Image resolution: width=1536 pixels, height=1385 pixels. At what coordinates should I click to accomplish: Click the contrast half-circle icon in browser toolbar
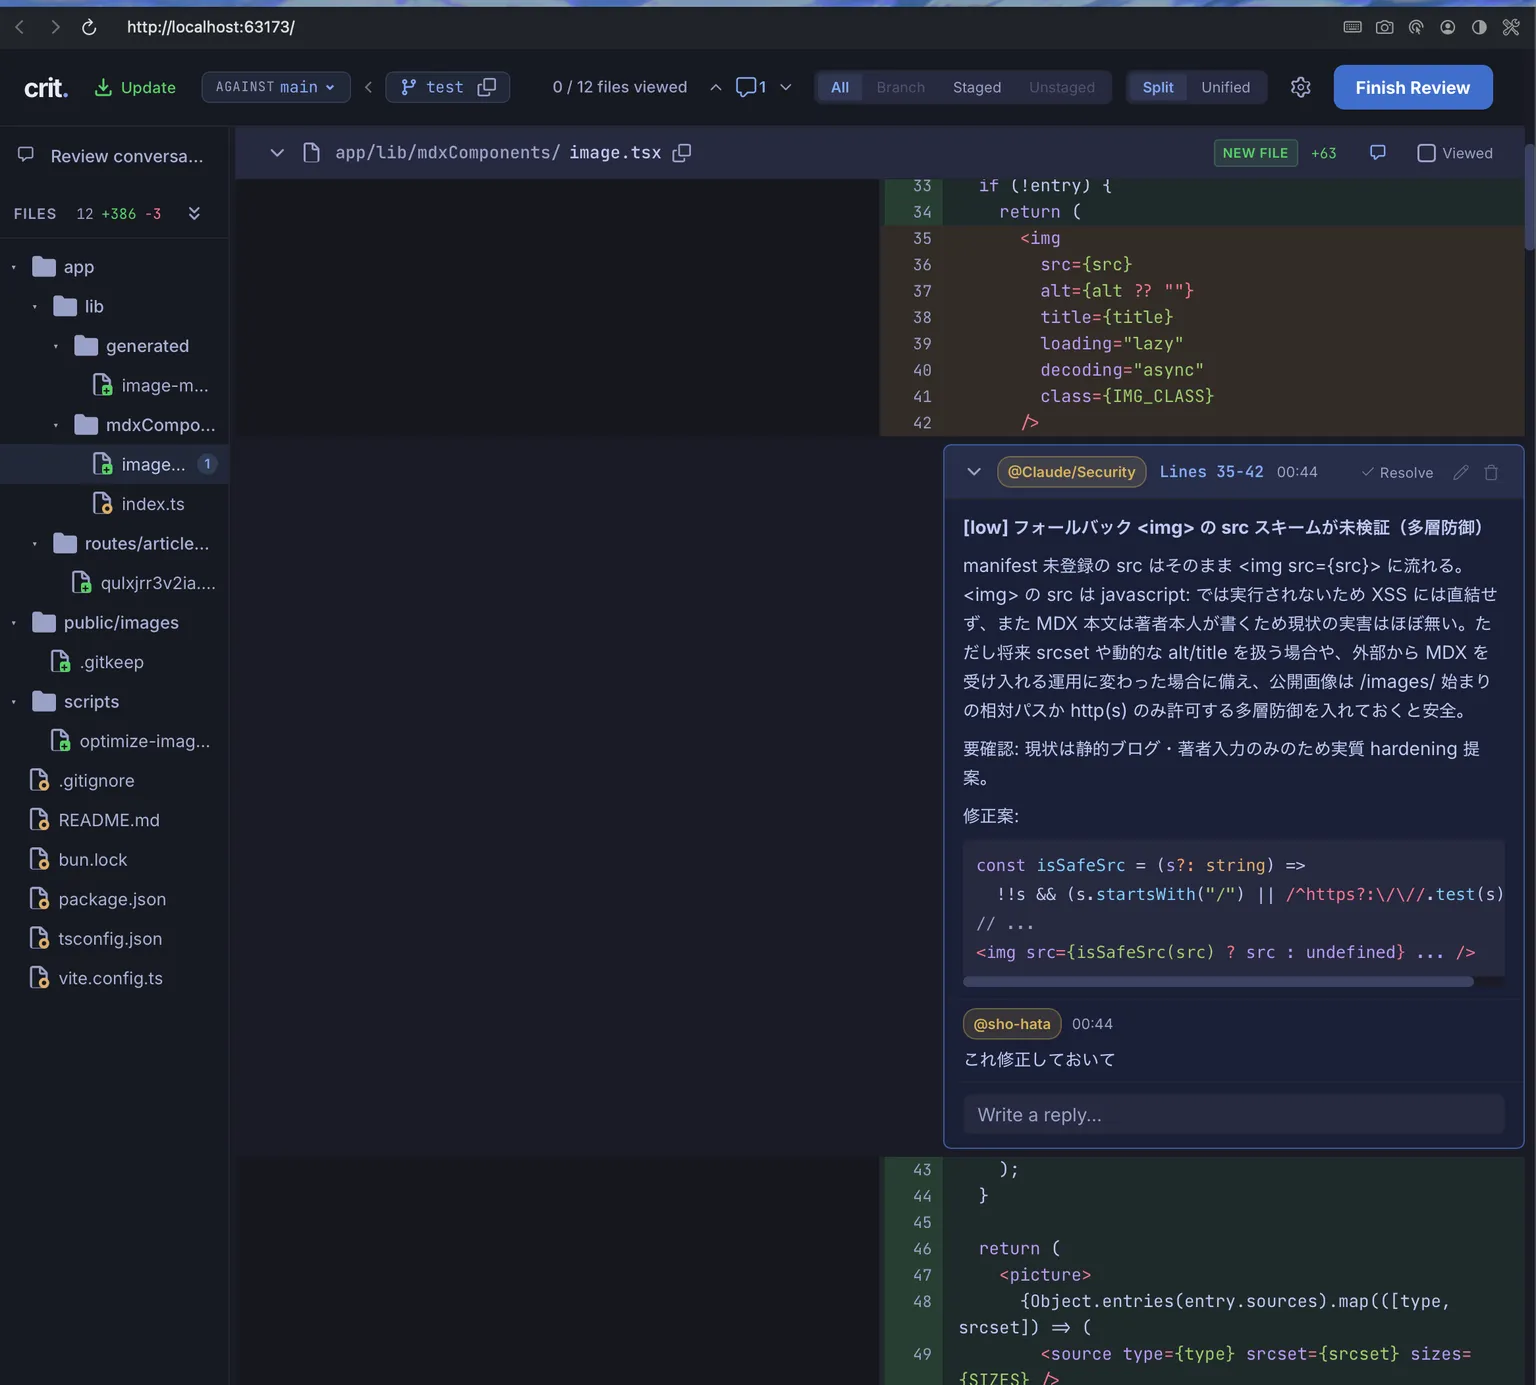pyautogui.click(x=1479, y=27)
